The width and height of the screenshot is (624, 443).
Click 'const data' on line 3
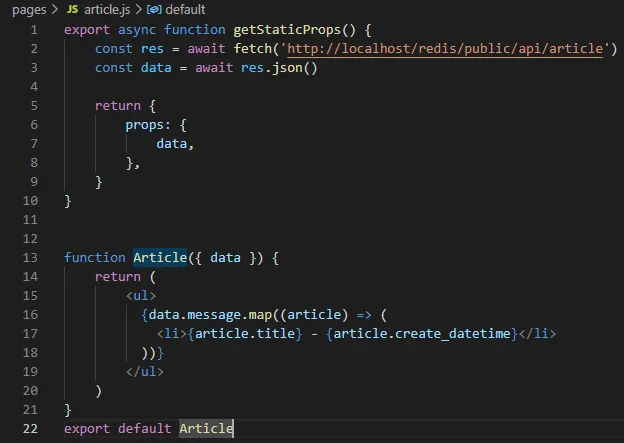point(133,68)
